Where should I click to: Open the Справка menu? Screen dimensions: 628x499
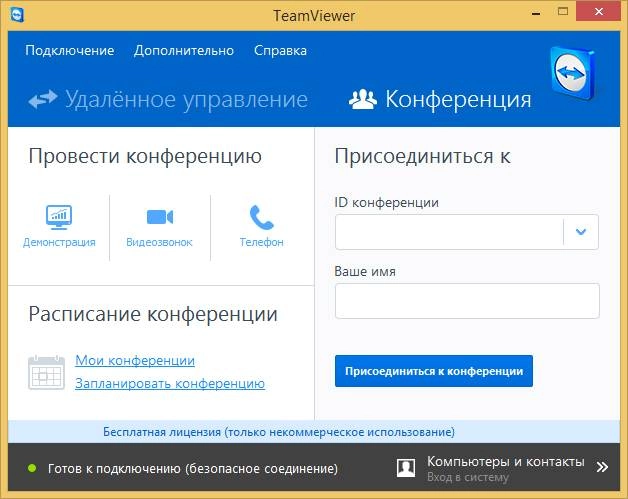coord(280,51)
